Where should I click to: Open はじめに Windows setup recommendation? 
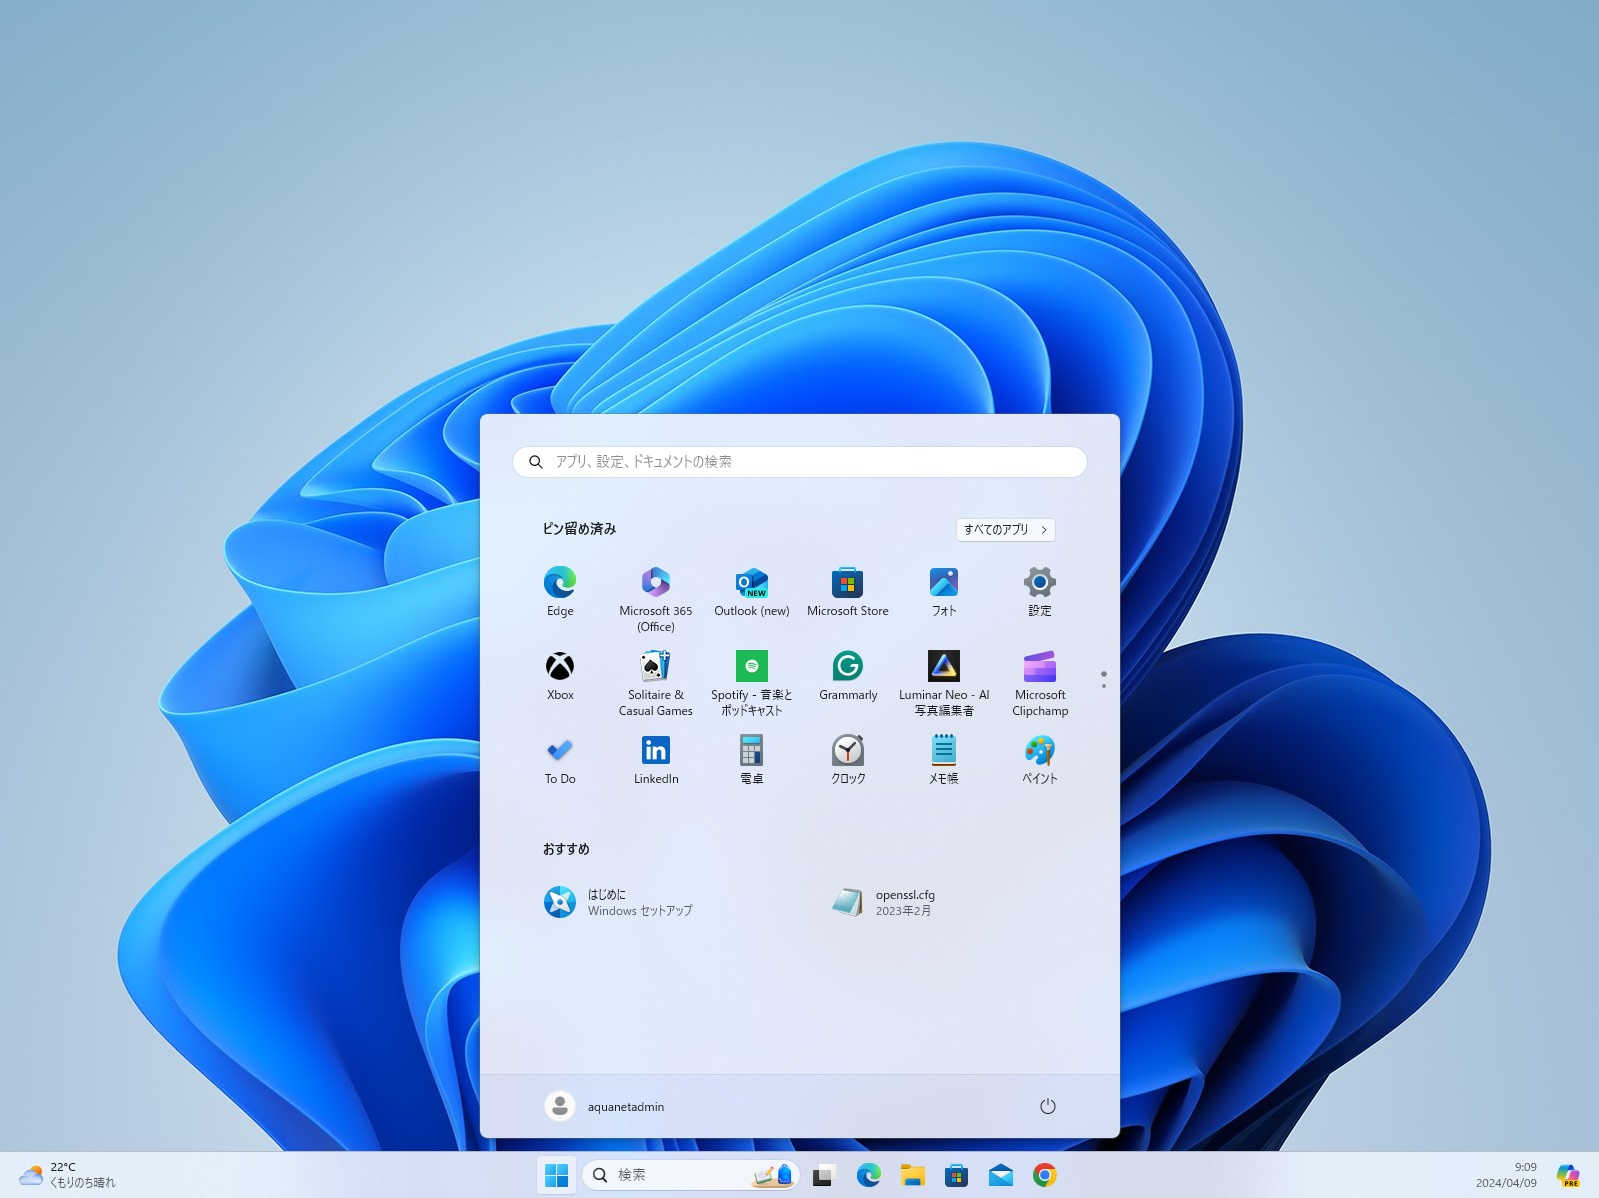[x=618, y=902]
